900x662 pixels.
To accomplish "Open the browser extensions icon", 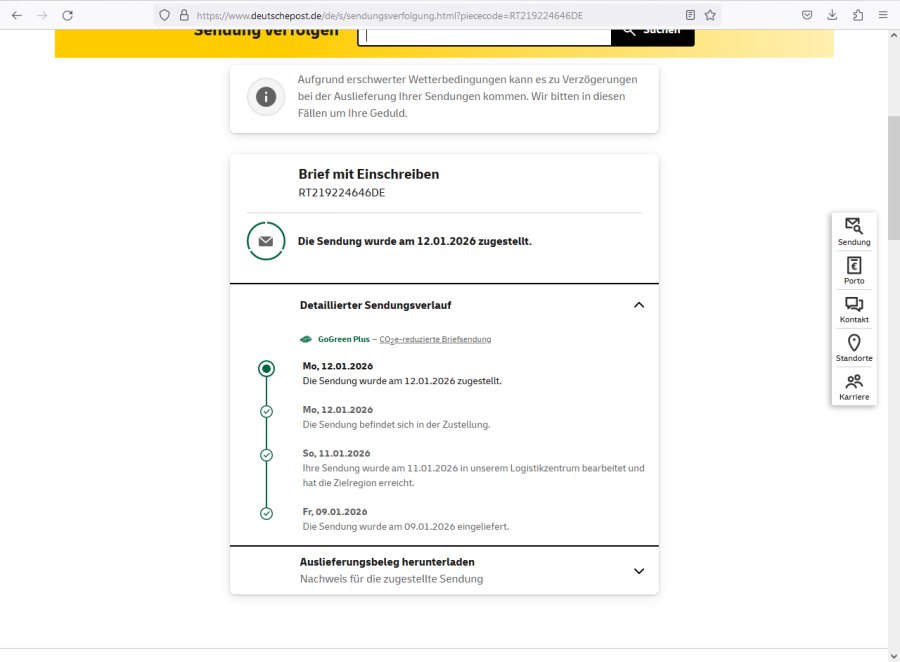I will pyautogui.click(x=857, y=15).
